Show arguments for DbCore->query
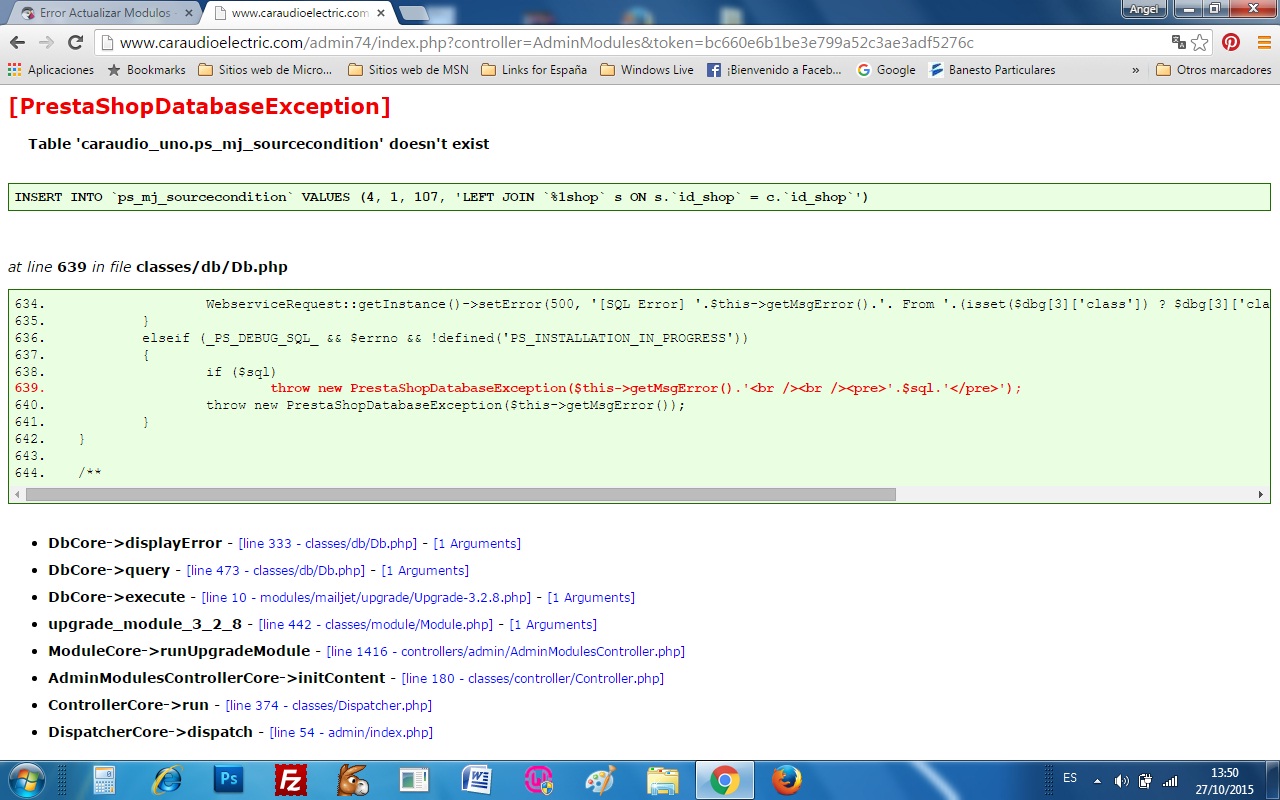Image resolution: width=1280 pixels, height=800 pixels. tap(425, 570)
